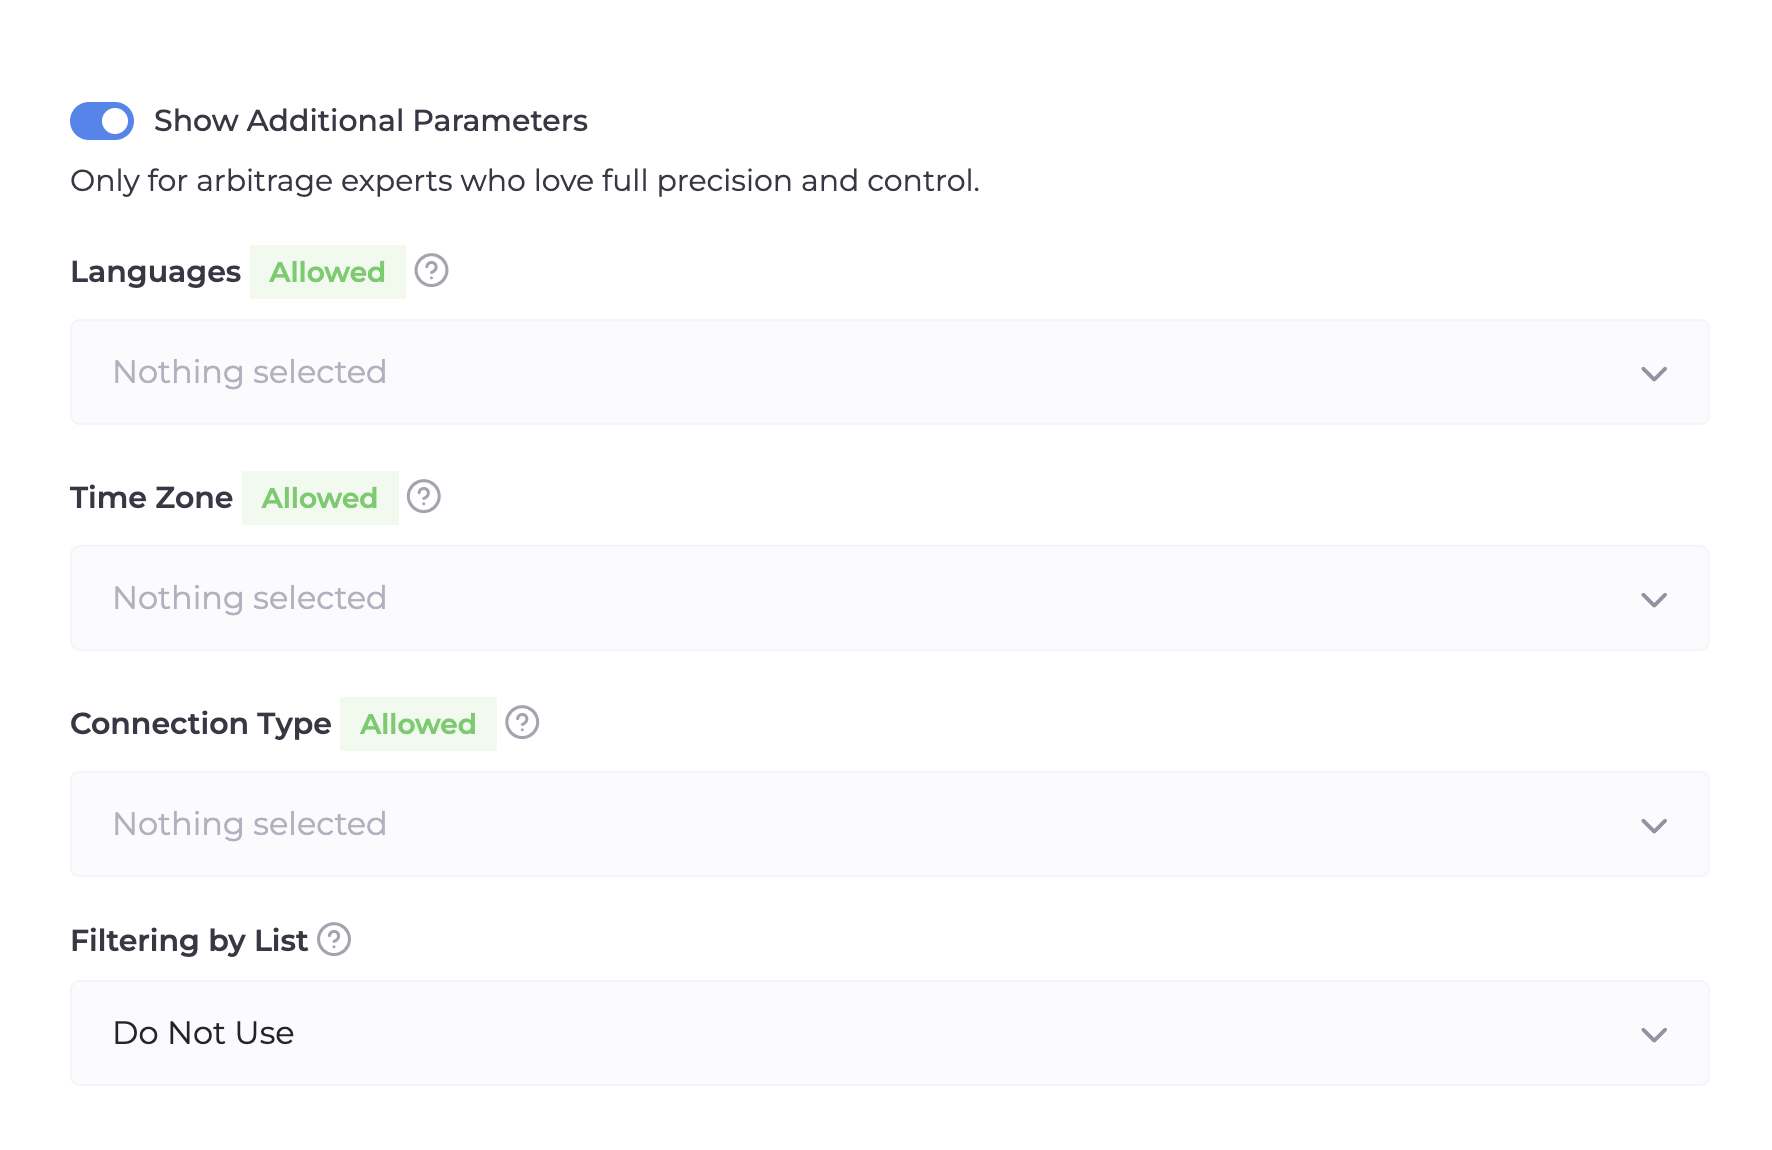Click the Filtering by List question-mark icon

point(334,940)
